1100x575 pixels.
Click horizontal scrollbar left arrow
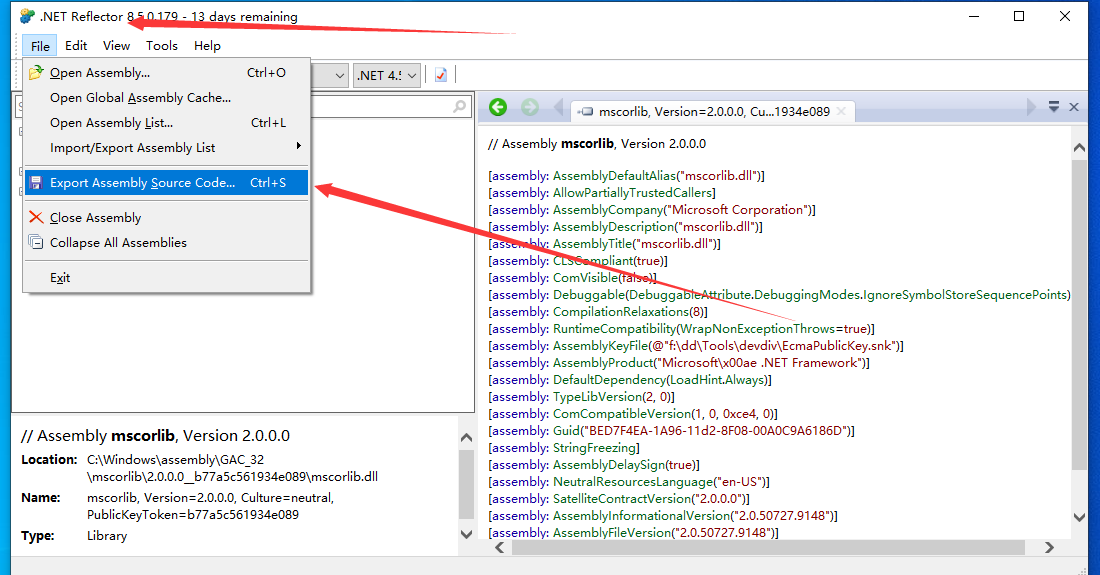pyautogui.click(x=499, y=548)
